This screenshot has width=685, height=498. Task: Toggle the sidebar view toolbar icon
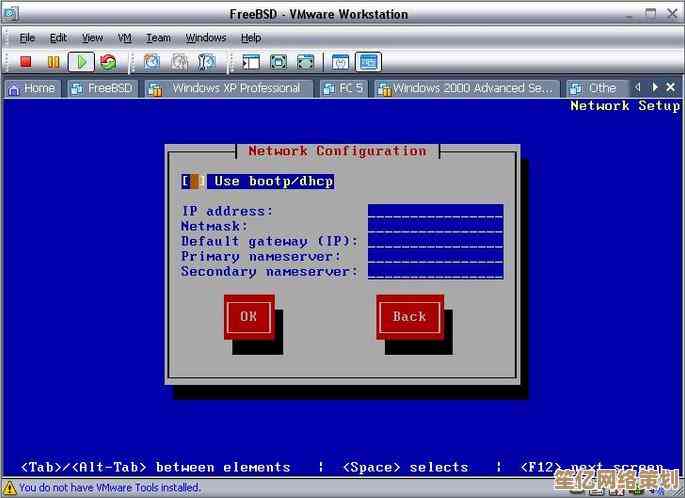click(x=251, y=62)
